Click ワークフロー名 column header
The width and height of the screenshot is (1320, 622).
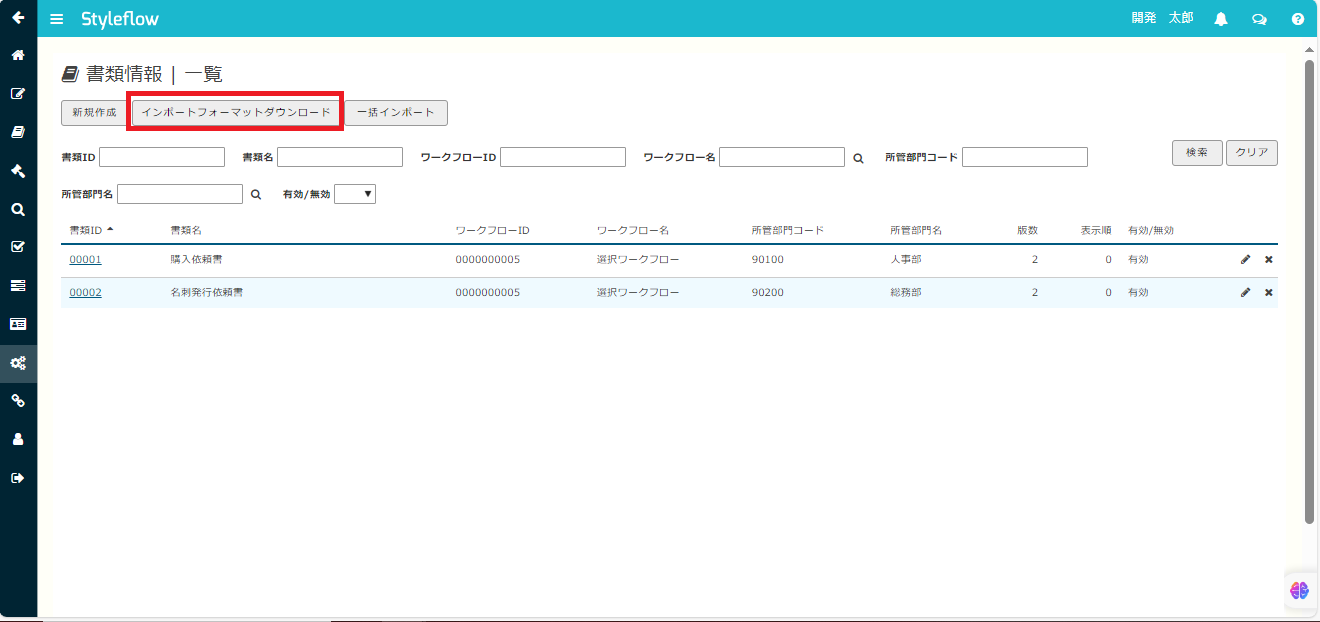(633, 230)
